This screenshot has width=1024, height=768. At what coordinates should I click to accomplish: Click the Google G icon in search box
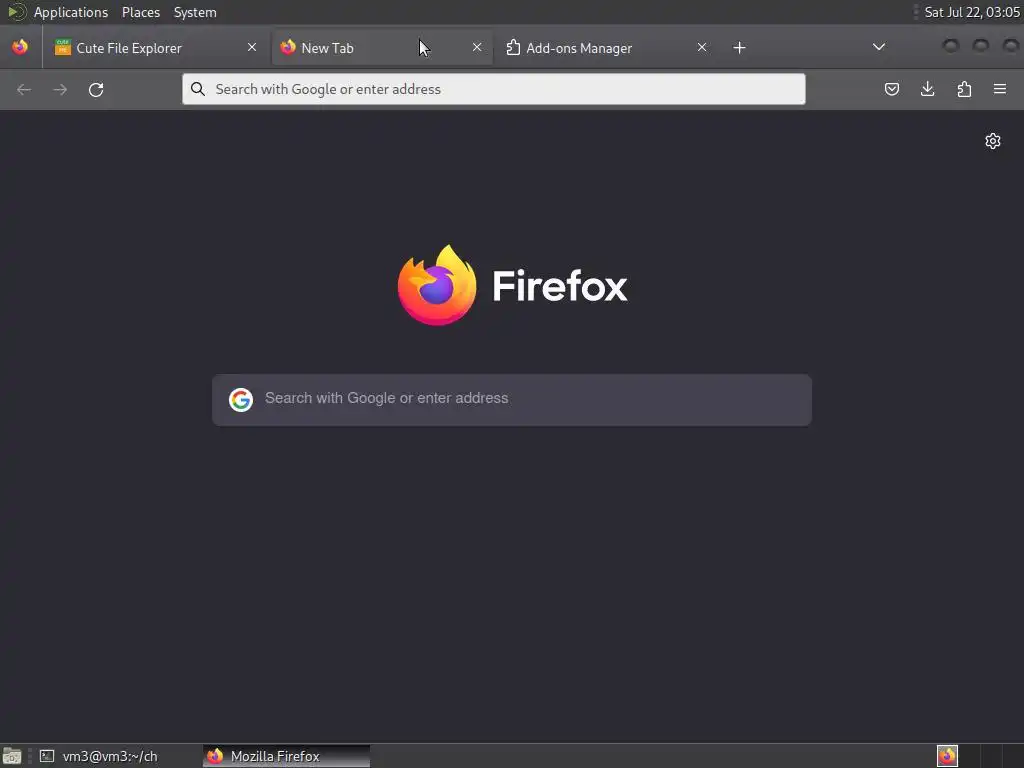240,400
